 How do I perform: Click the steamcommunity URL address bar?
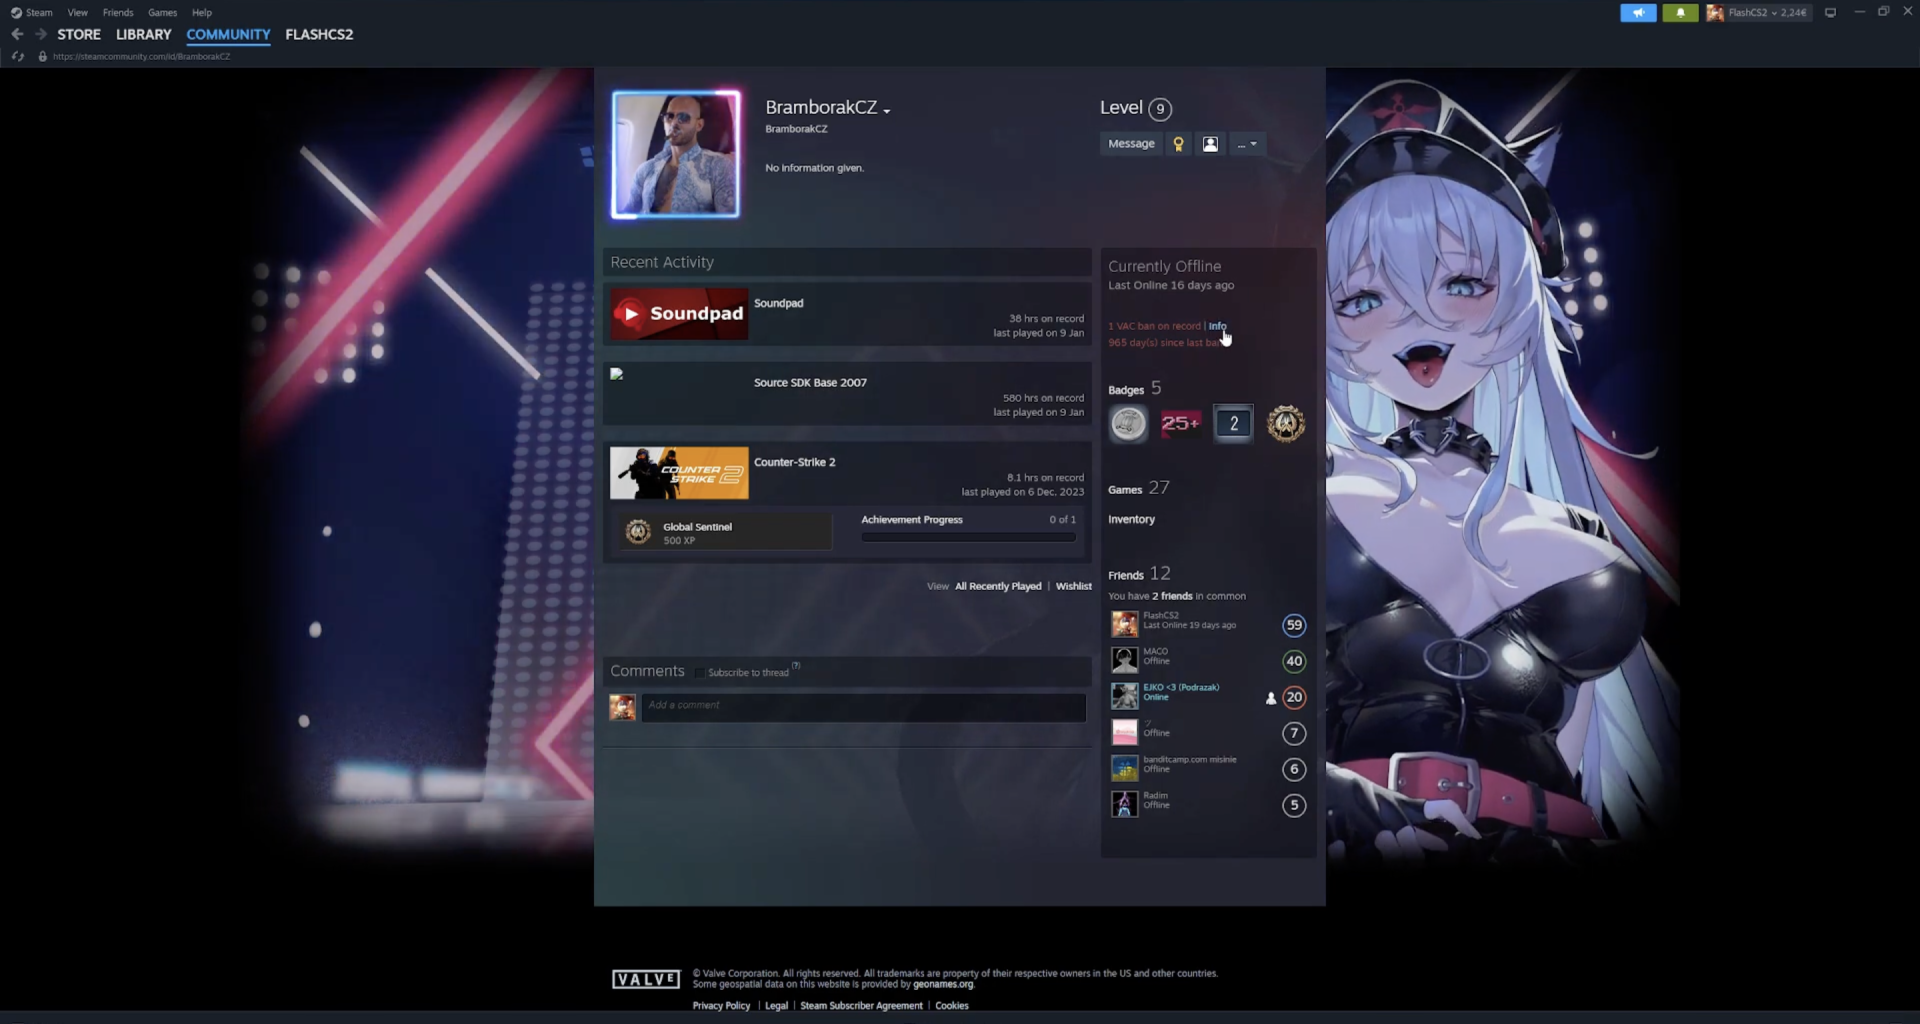click(141, 57)
